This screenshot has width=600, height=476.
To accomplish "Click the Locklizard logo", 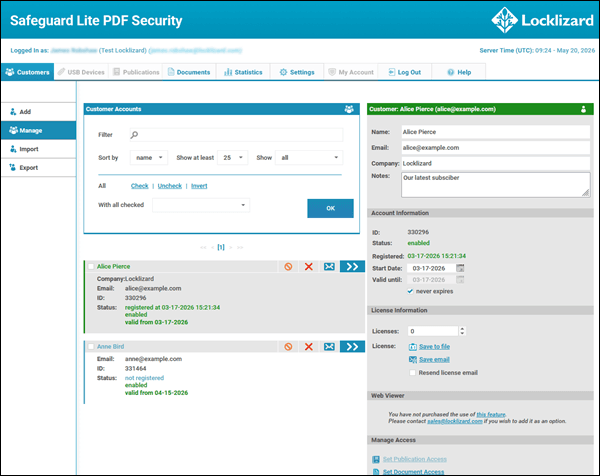I will click(542, 20).
